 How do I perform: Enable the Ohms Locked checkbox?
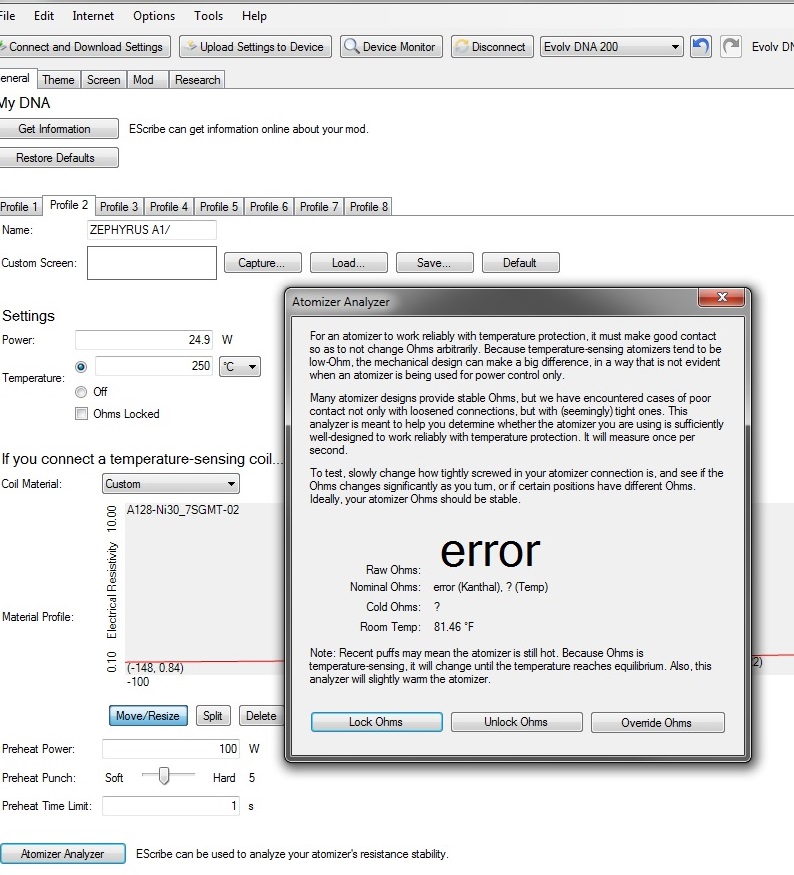[81, 414]
